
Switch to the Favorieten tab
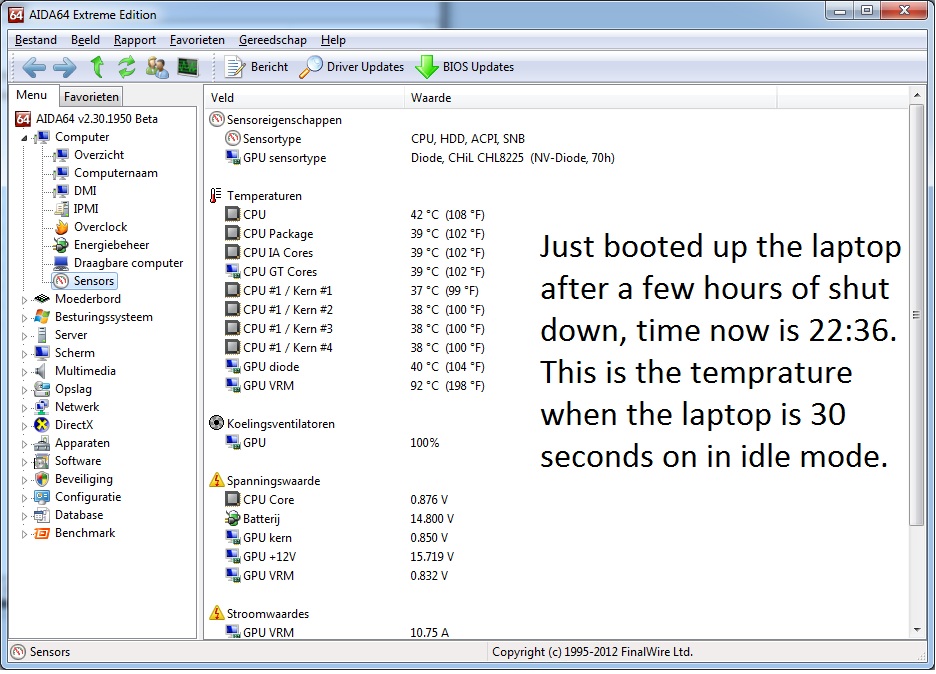point(91,97)
